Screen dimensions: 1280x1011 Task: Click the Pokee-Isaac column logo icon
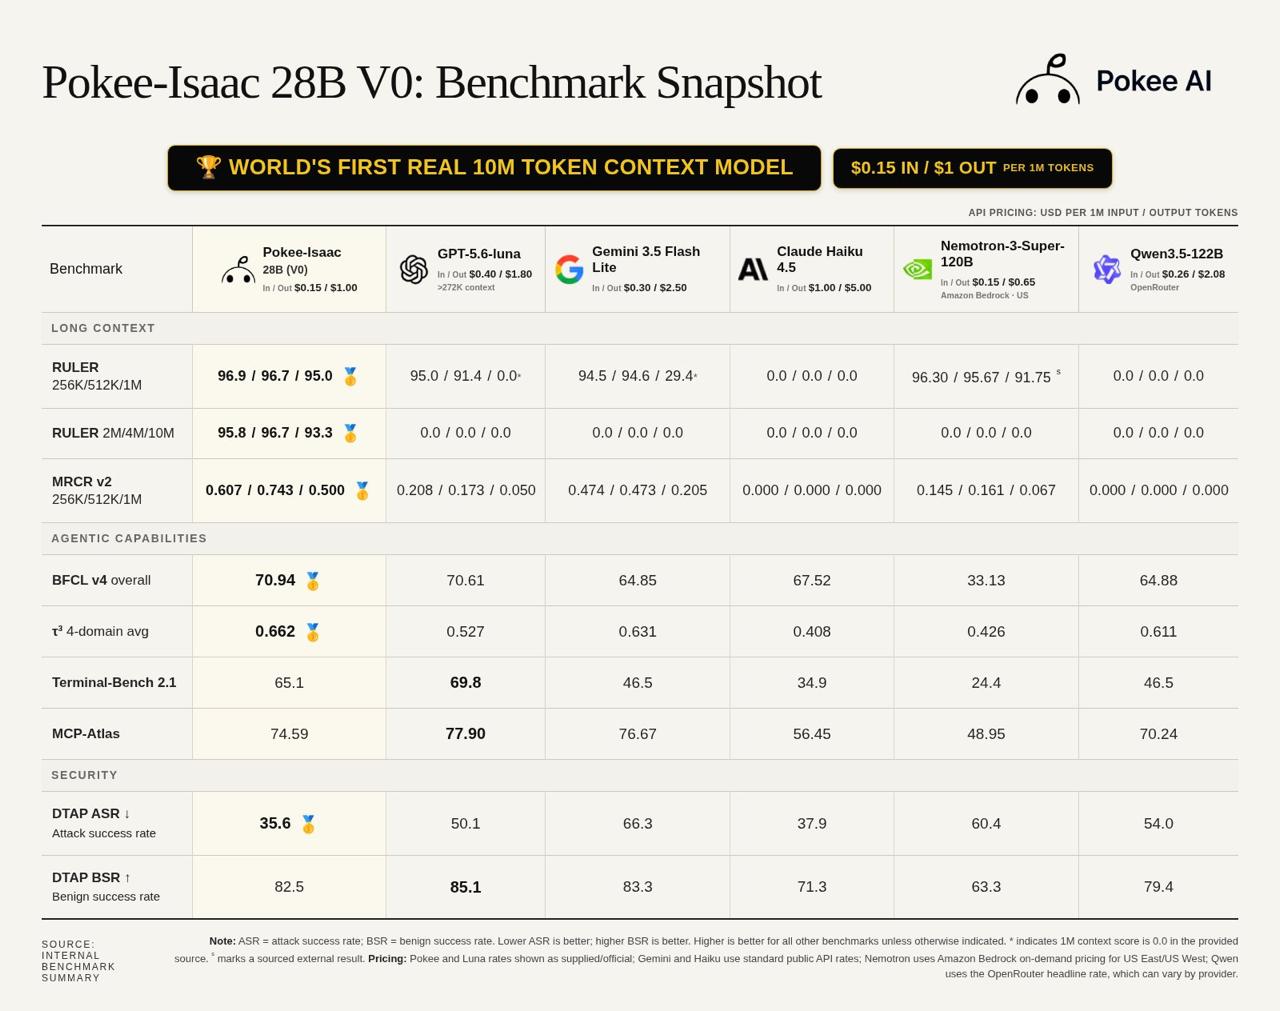click(x=238, y=270)
